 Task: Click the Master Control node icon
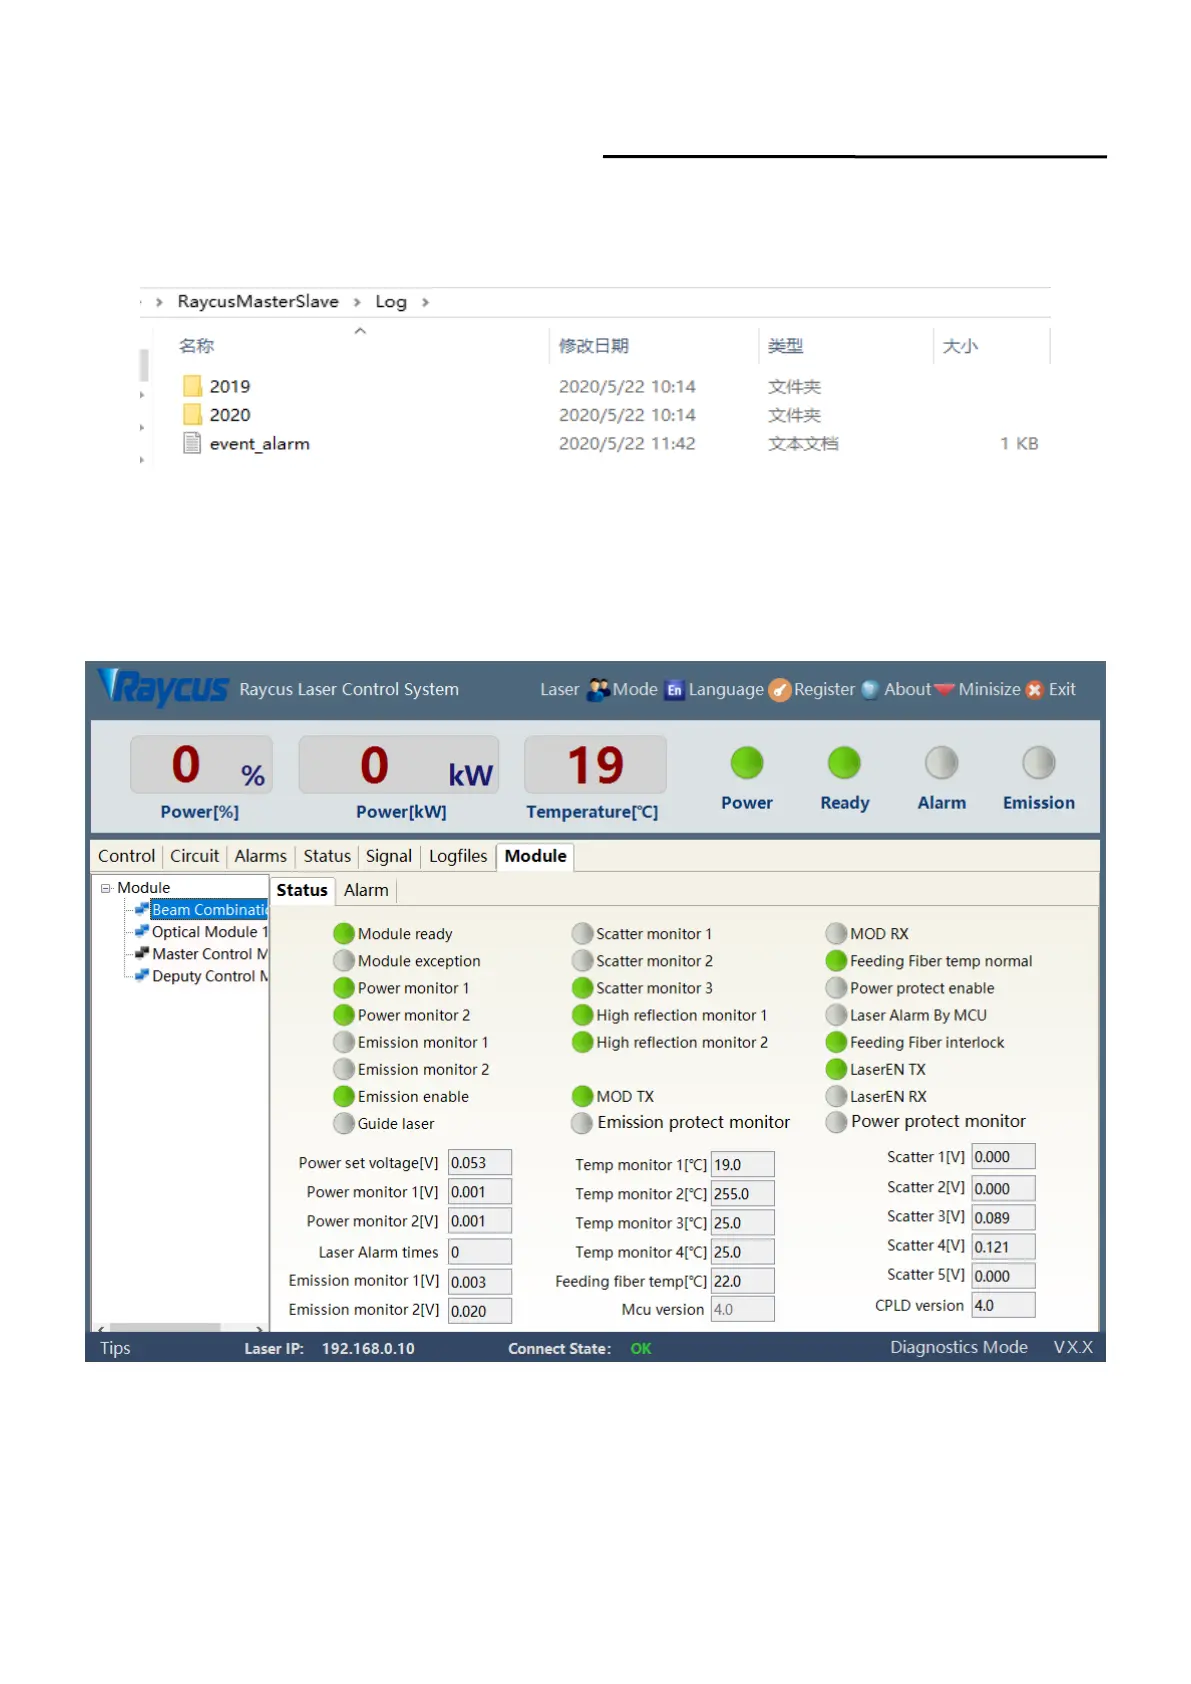point(142,953)
